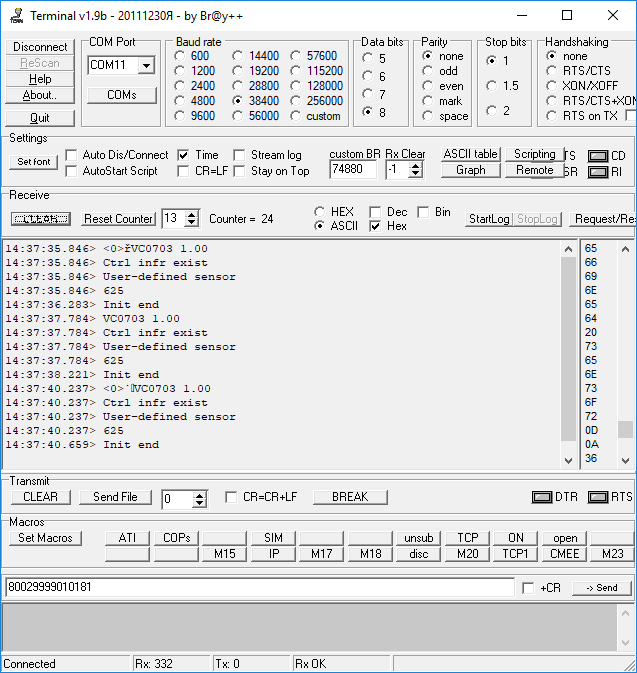Enable the Auto Dis/Connect checkbox
Screen dimensions: 637x673
[x=71, y=156]
